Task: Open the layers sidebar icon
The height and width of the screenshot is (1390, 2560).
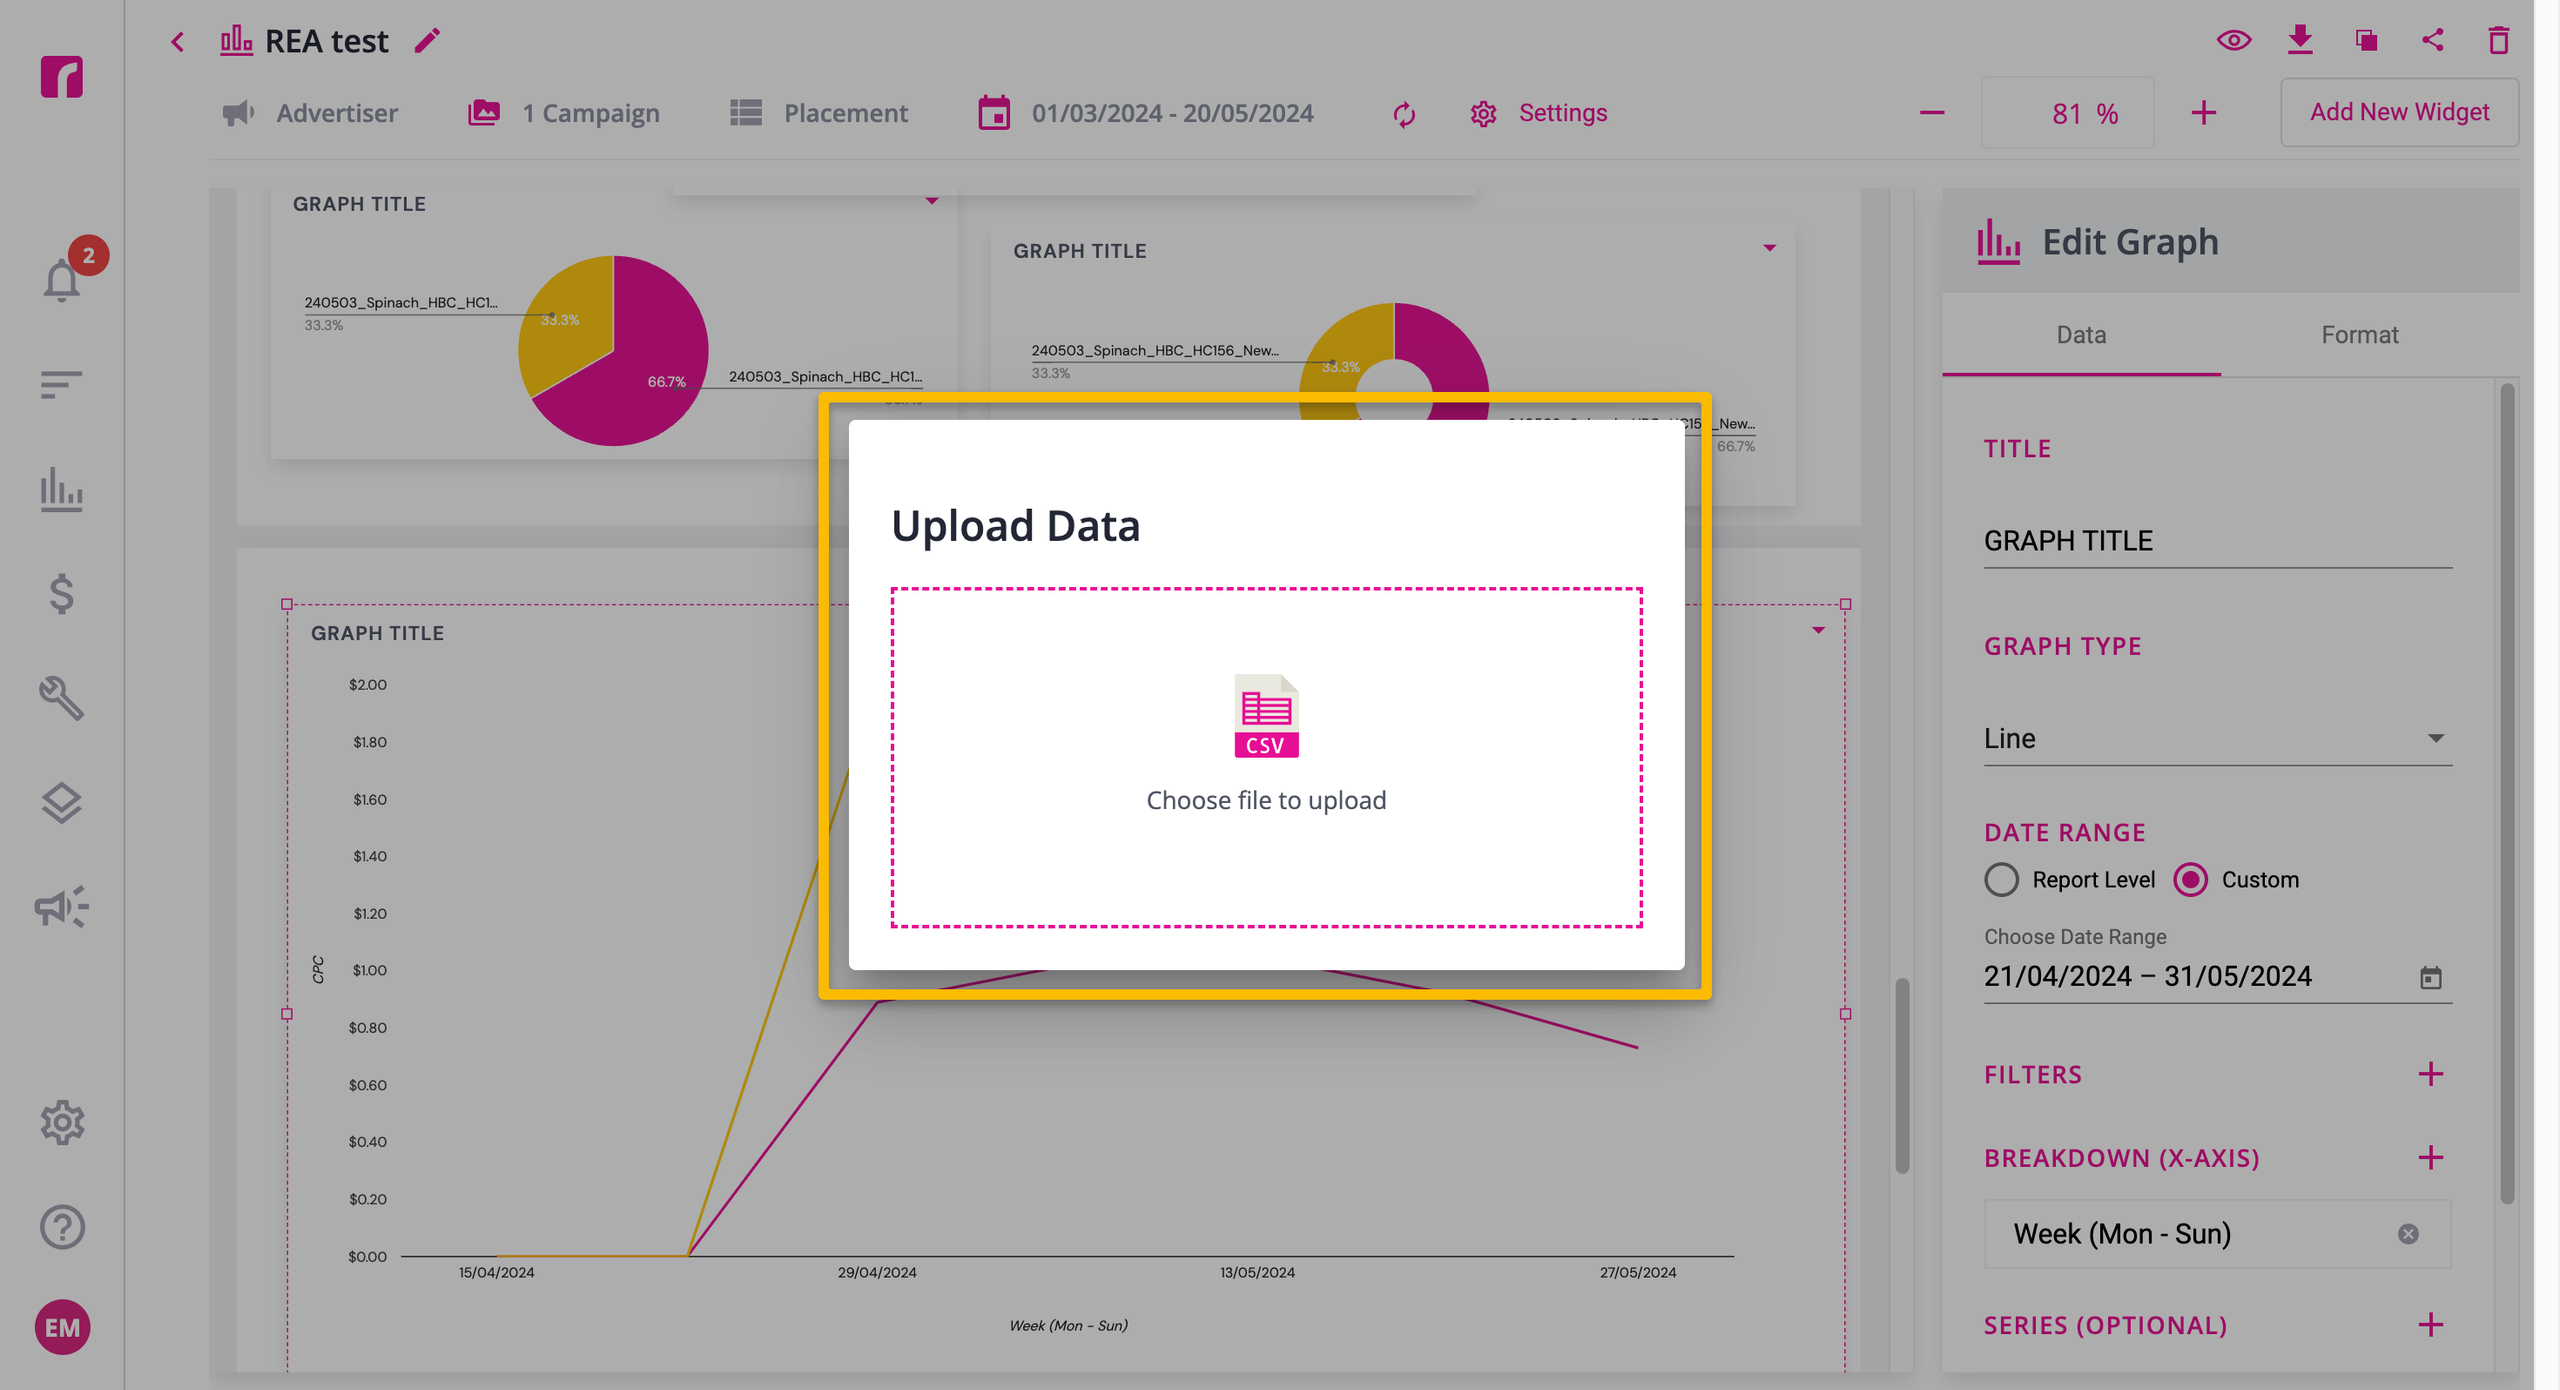Action: (x=62, y=803)
